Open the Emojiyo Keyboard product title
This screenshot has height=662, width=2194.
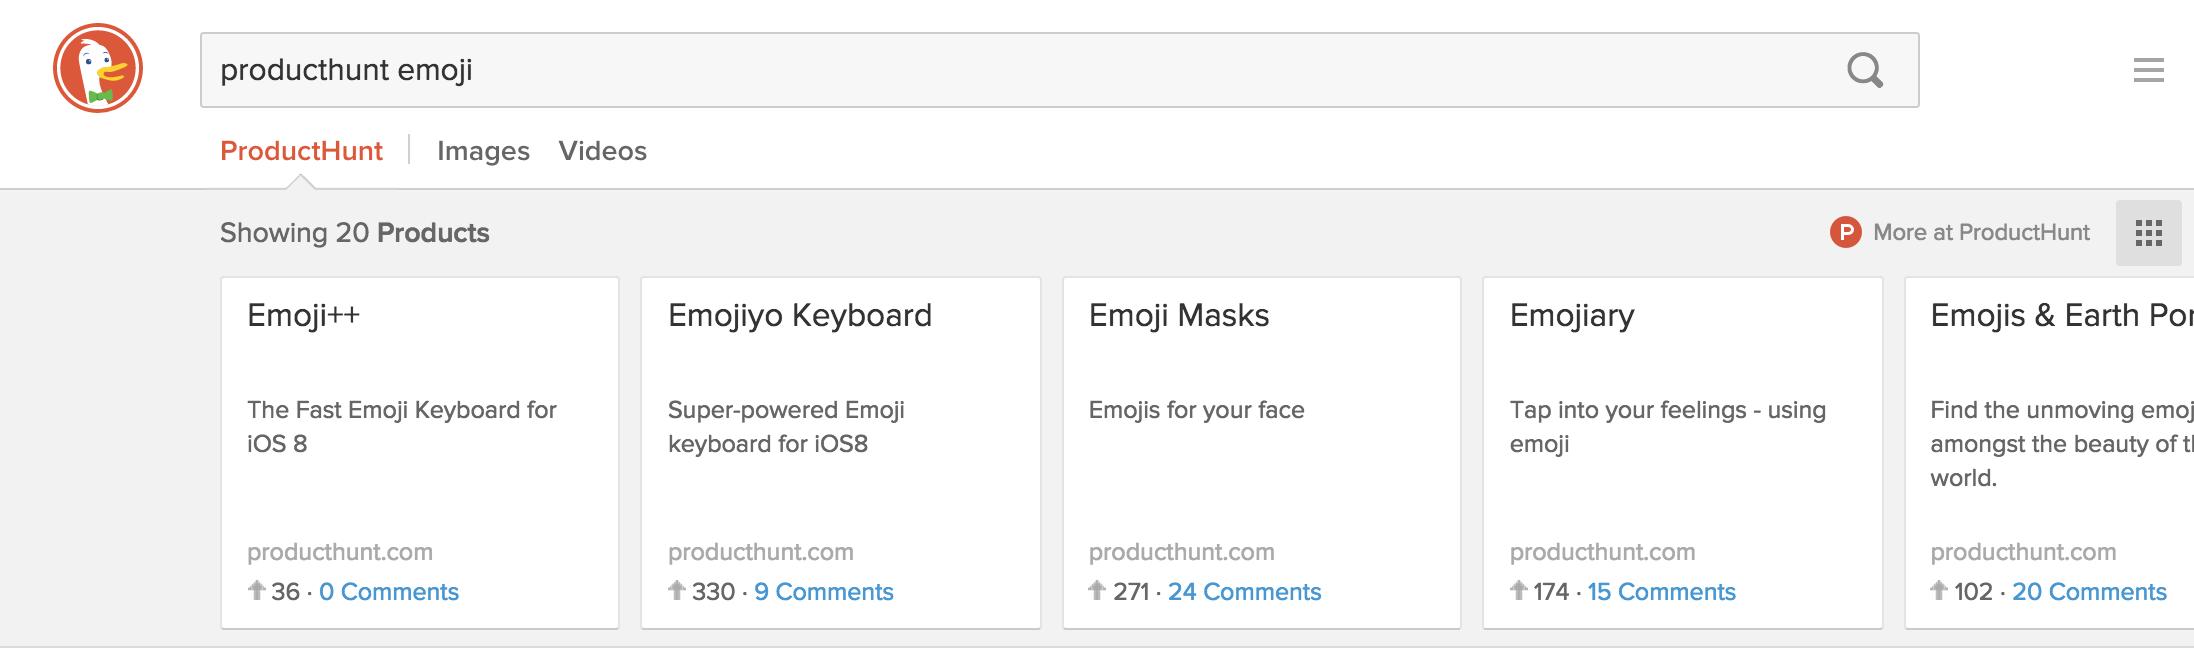800,316
